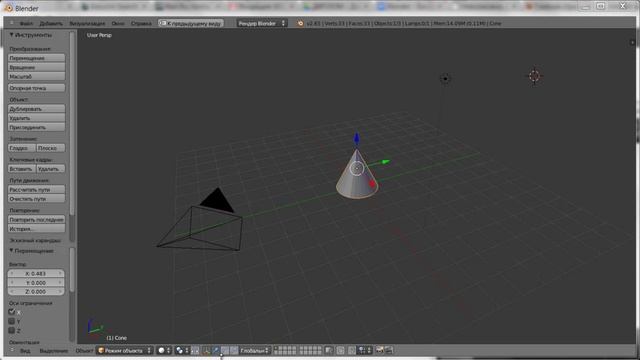Click the Вращение button

pyautogui.click(x=36, y=67)
